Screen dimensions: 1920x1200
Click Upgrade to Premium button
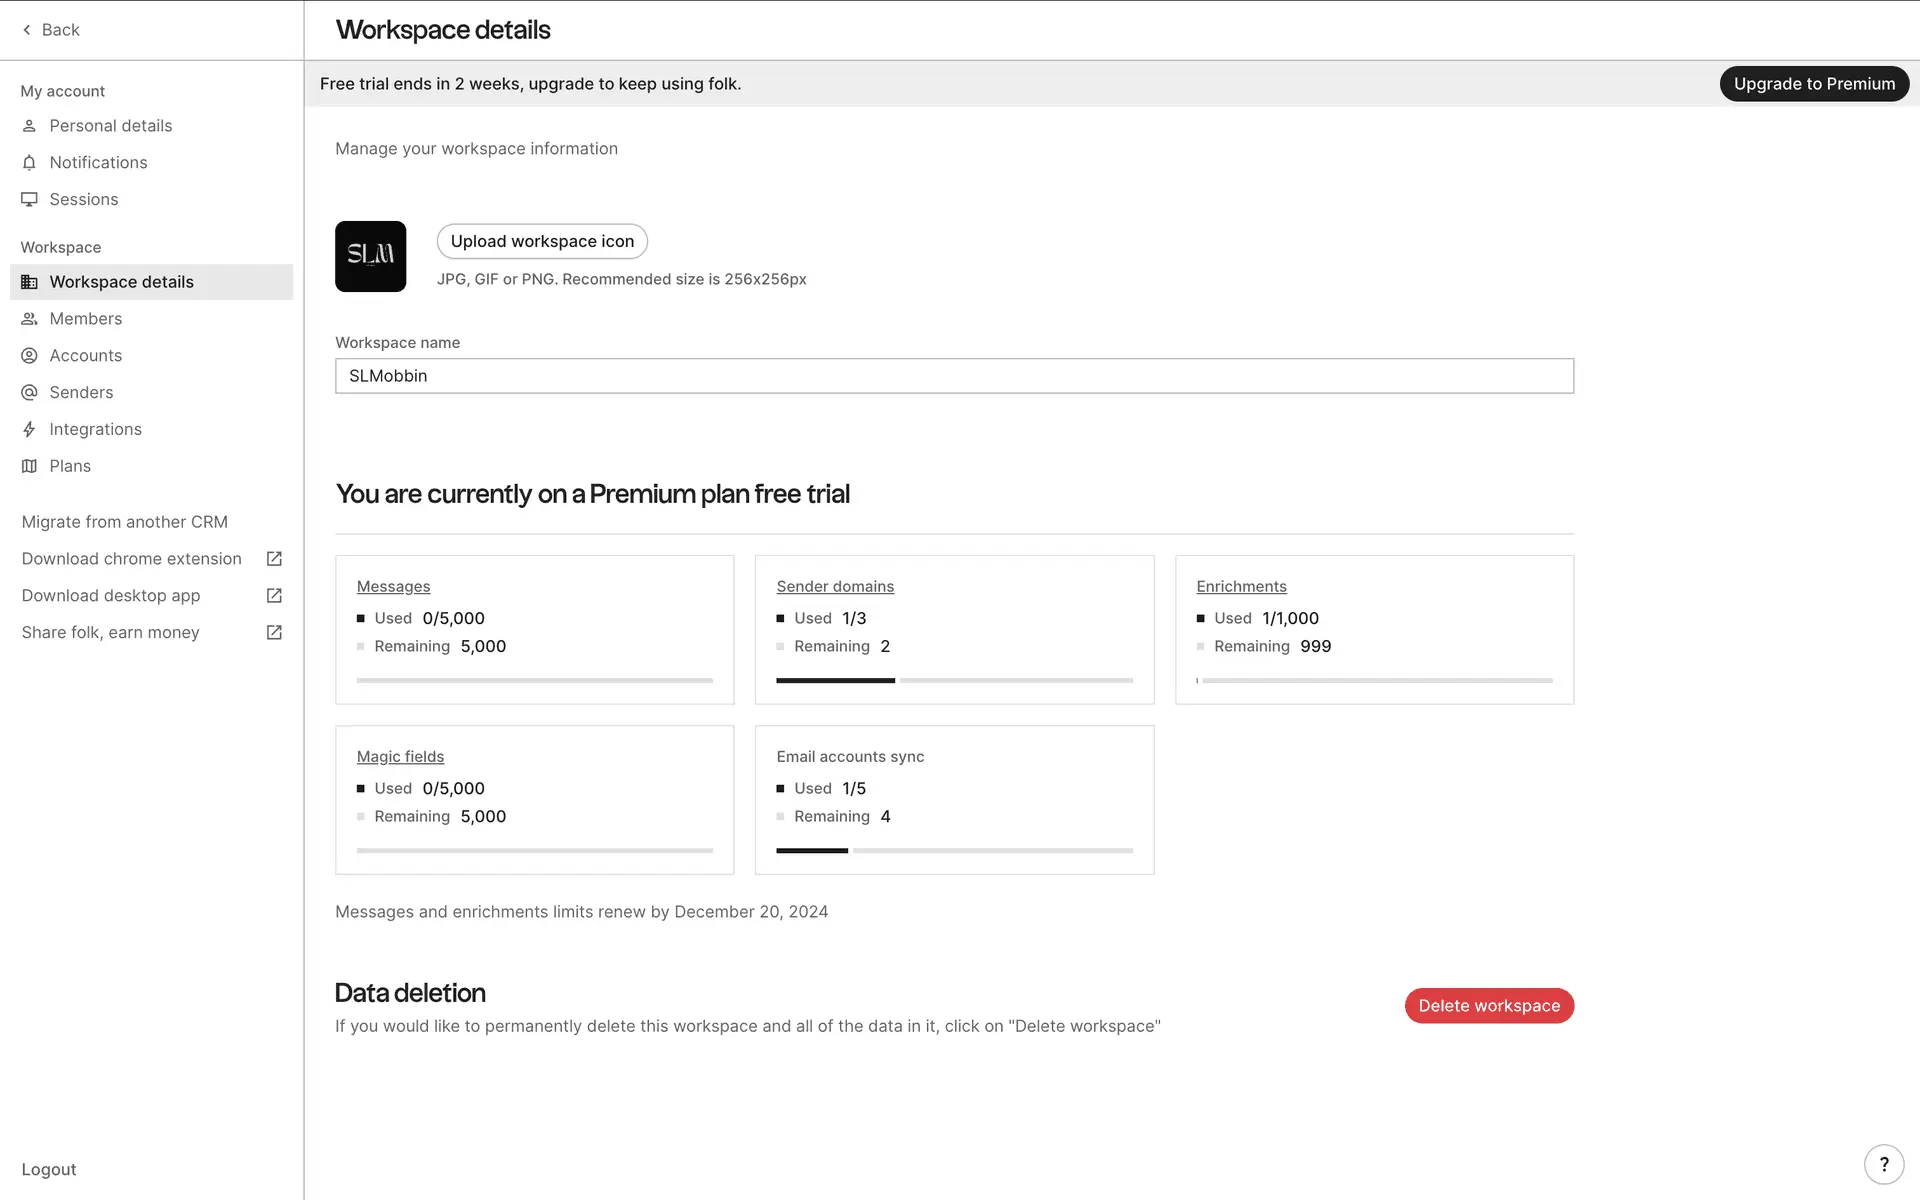[x=1813, y=84]
